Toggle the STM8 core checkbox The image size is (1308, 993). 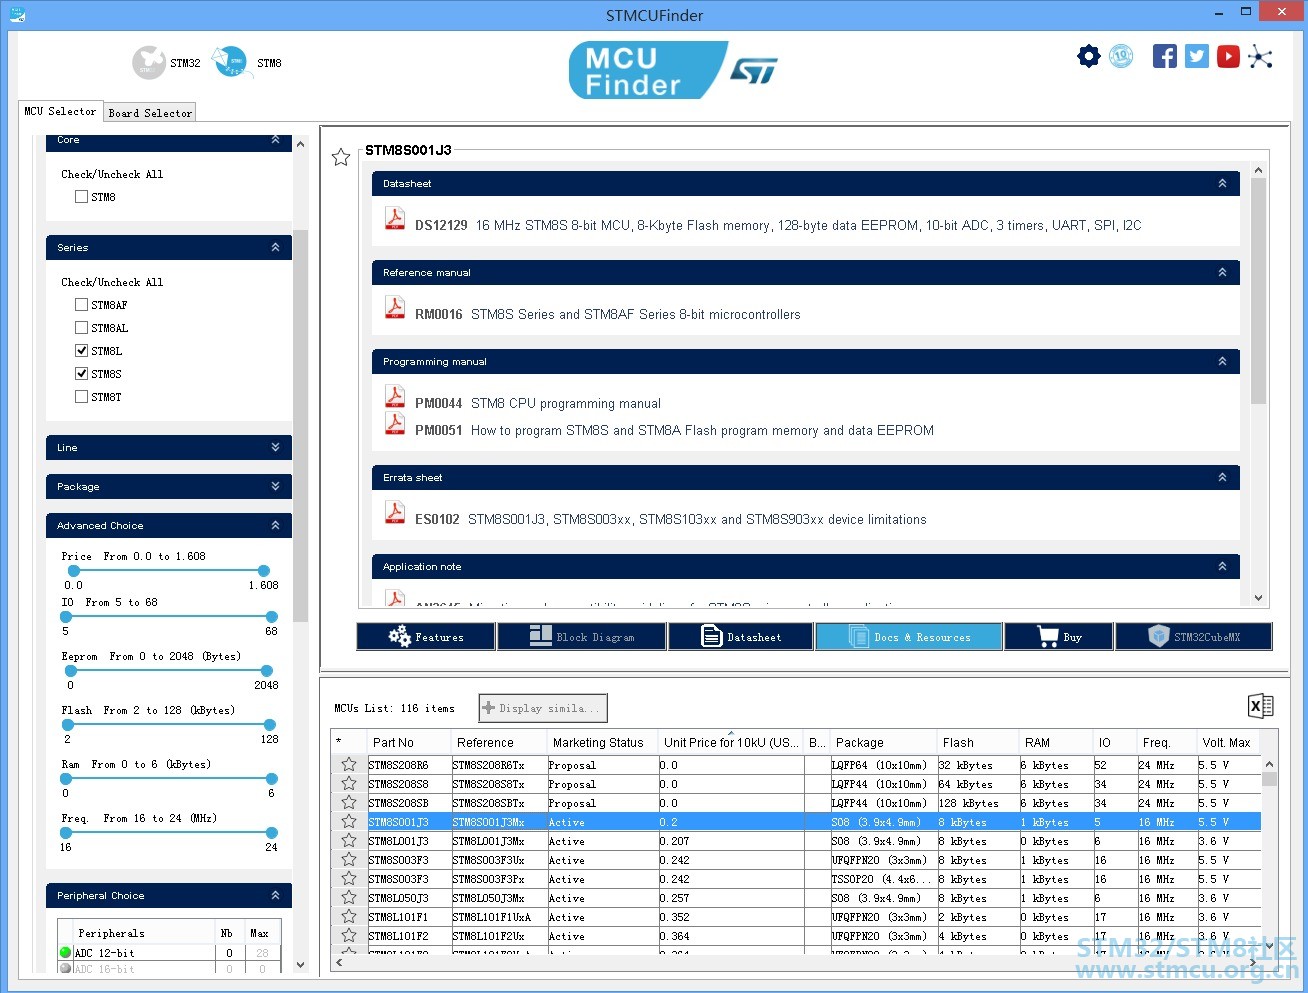(81, 197)
